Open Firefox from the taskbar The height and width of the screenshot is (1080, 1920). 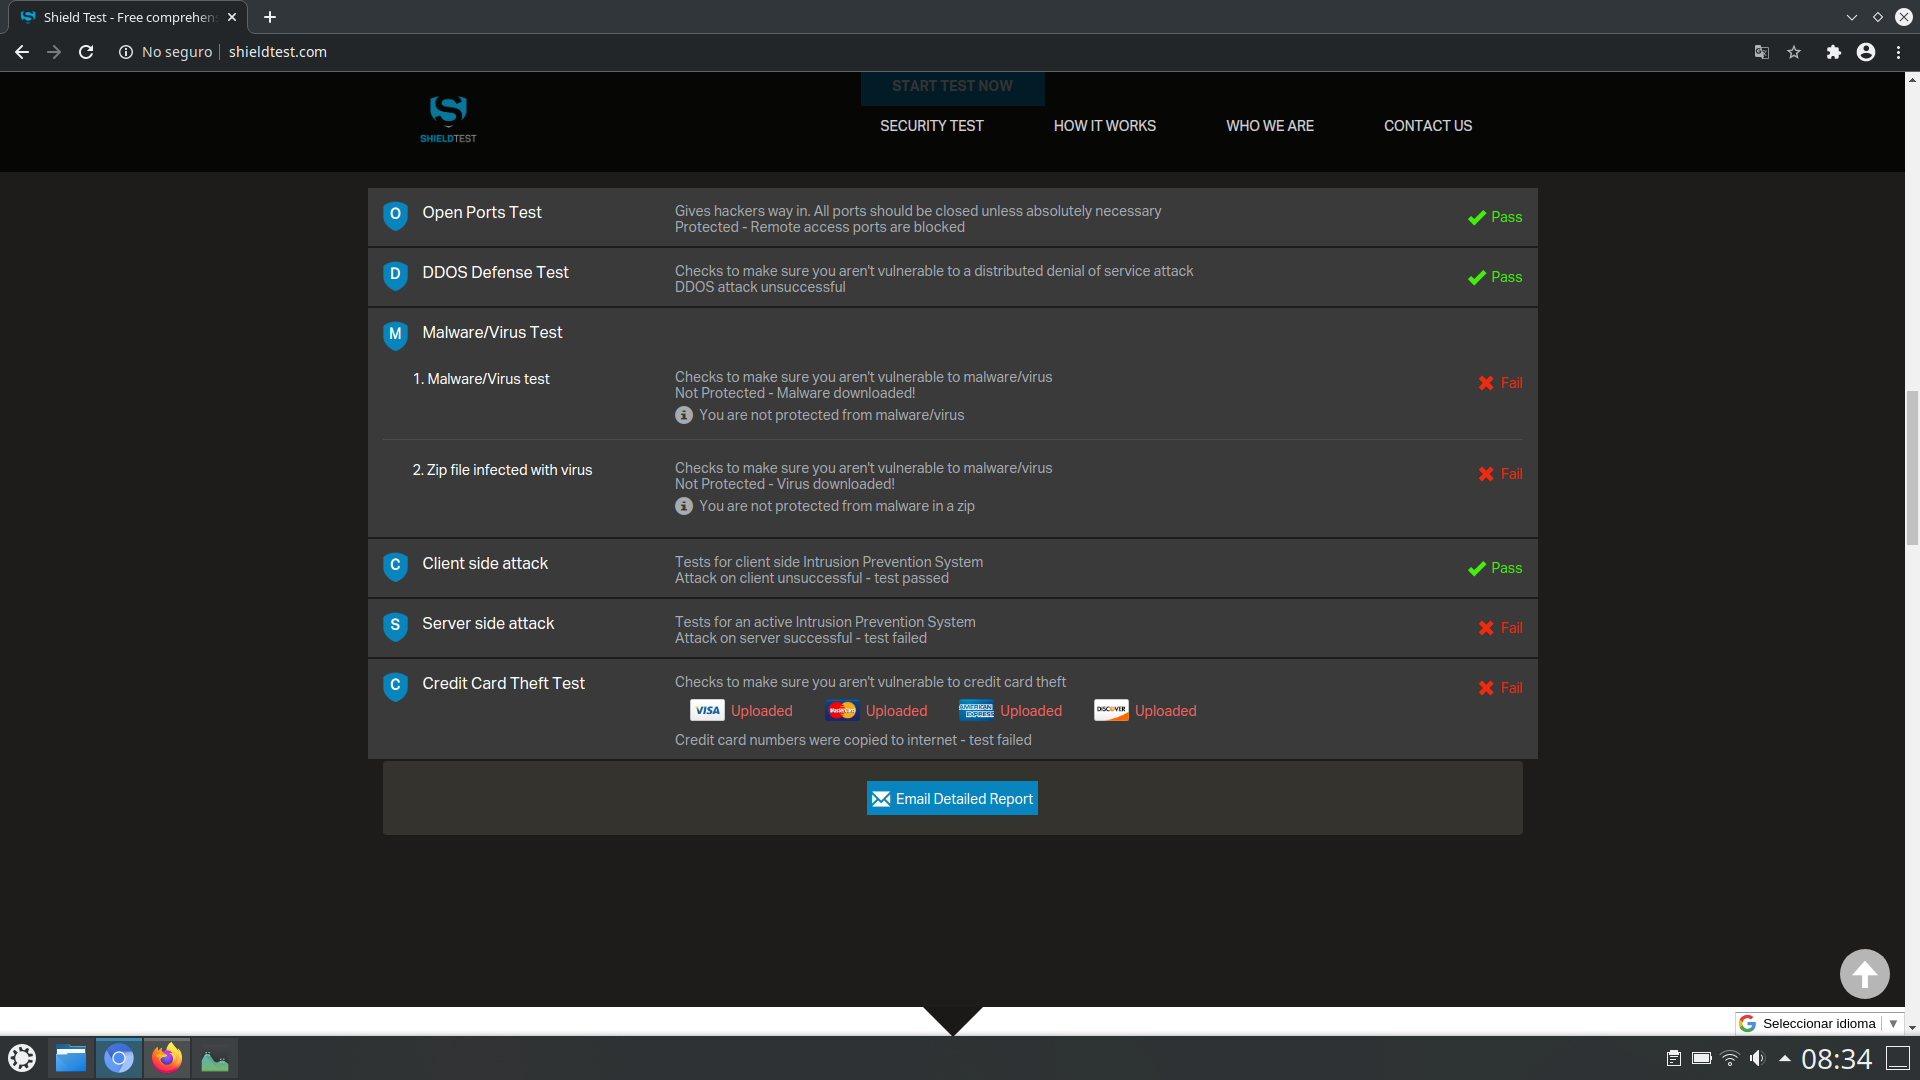point(167,1058)
